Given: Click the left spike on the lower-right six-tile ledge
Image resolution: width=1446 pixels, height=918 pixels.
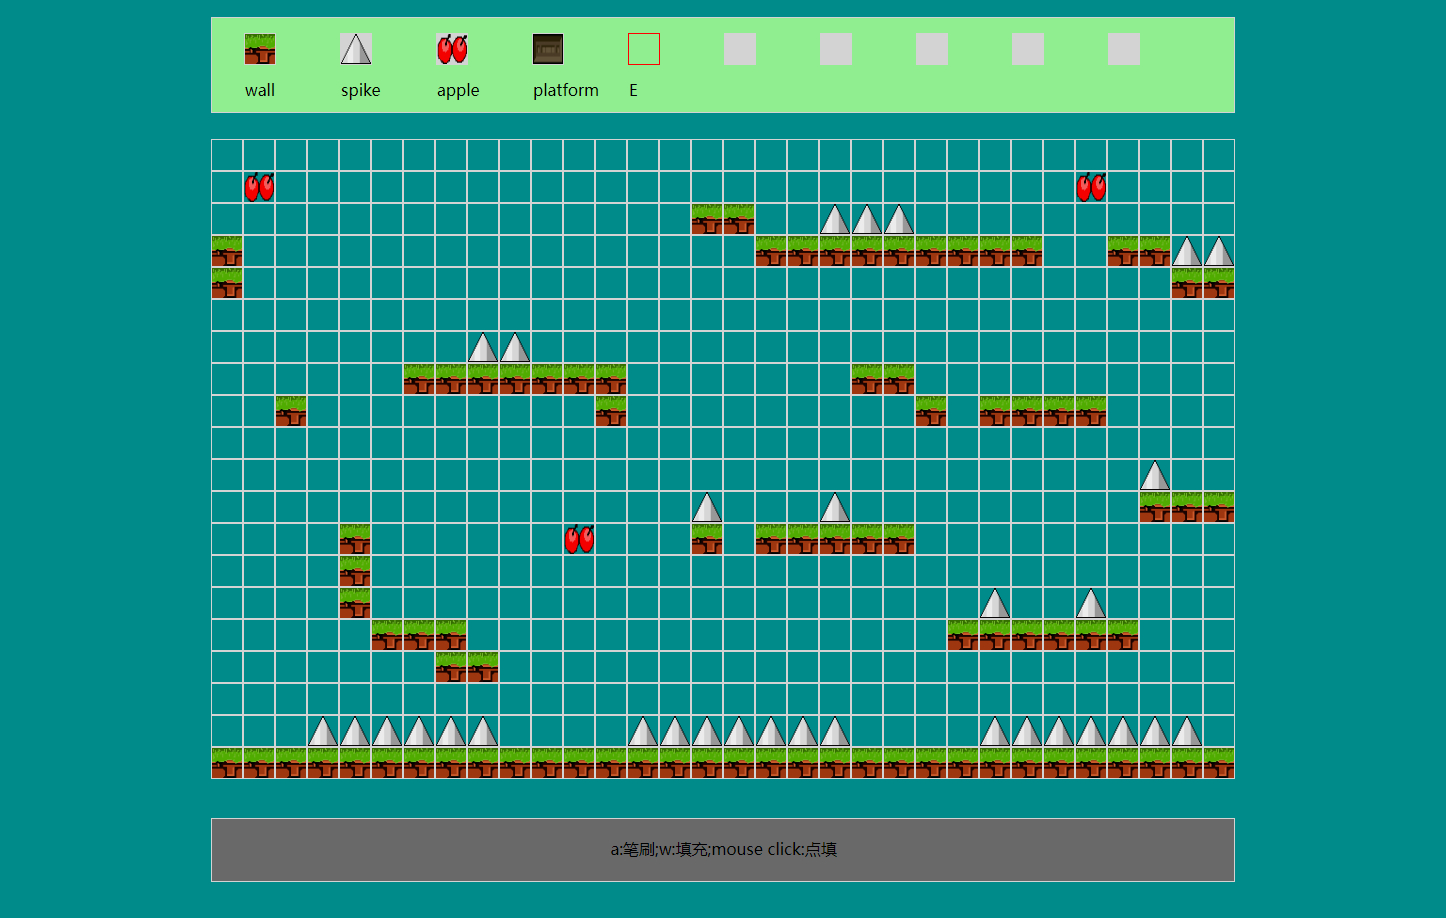Looking at the screenshot, I should click(x=995, y=603).
